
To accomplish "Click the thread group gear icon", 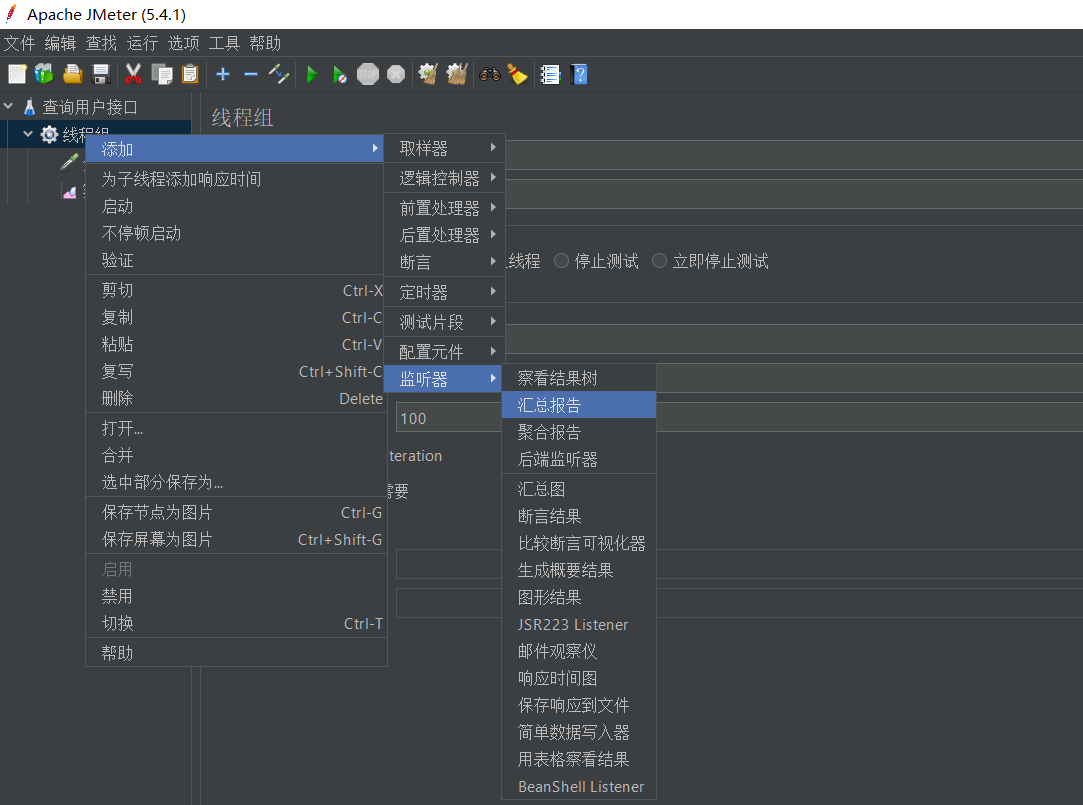I will coord(49,134).
